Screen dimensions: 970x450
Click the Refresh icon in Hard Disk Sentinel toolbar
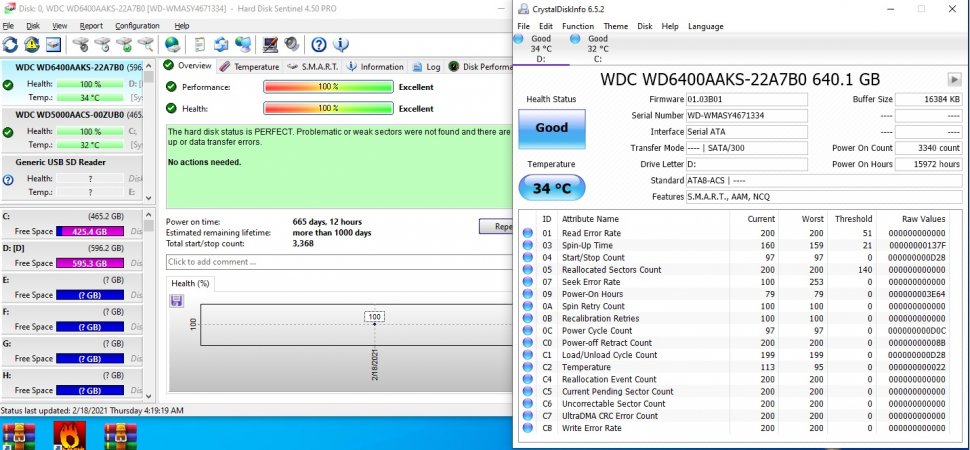point(11,45)
